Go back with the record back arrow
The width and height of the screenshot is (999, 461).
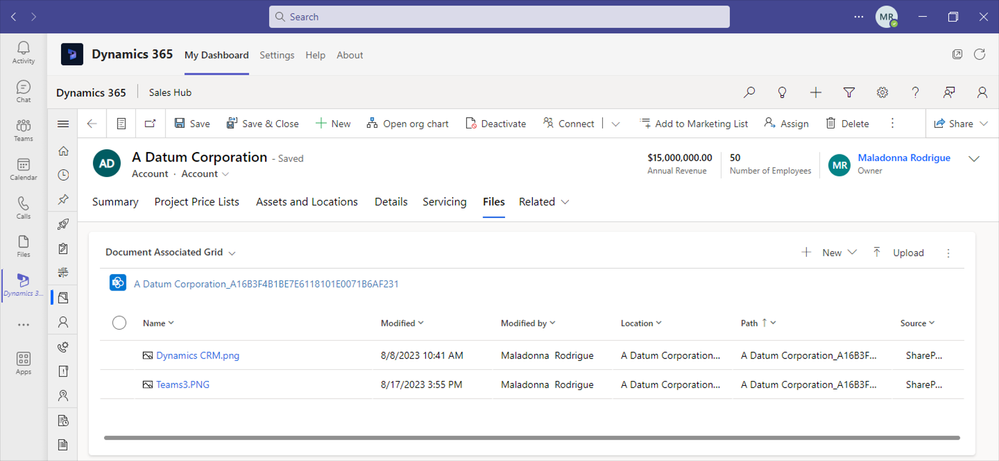pyautogui.click(x=92, y=124)
